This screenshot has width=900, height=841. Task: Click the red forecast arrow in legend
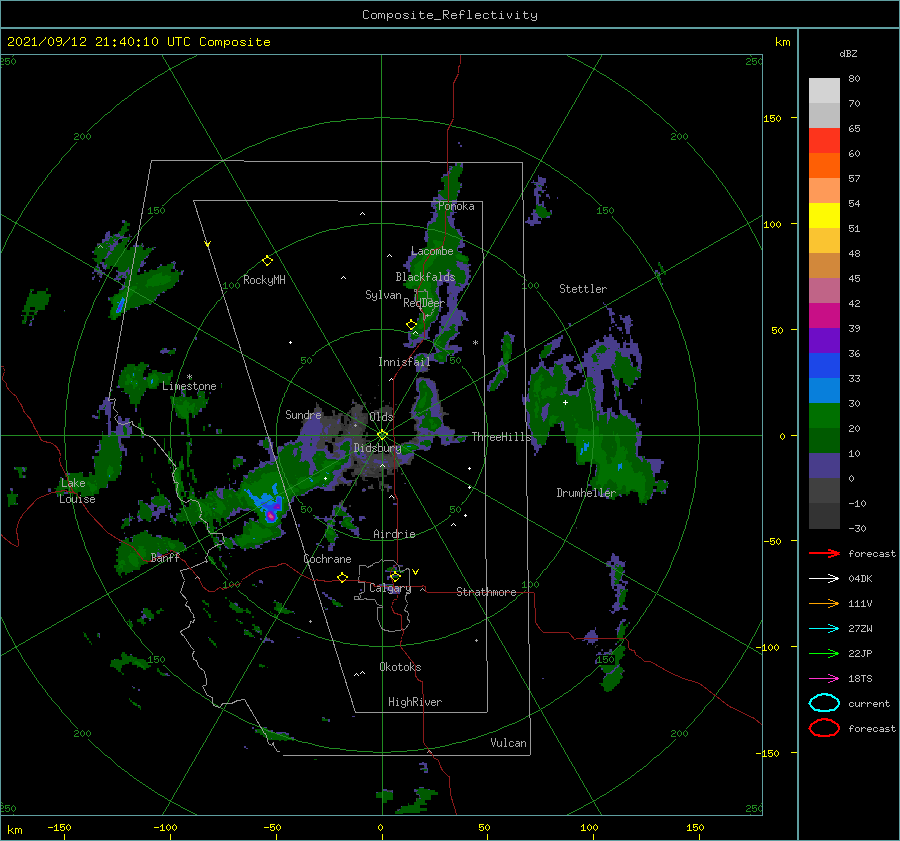824,553
